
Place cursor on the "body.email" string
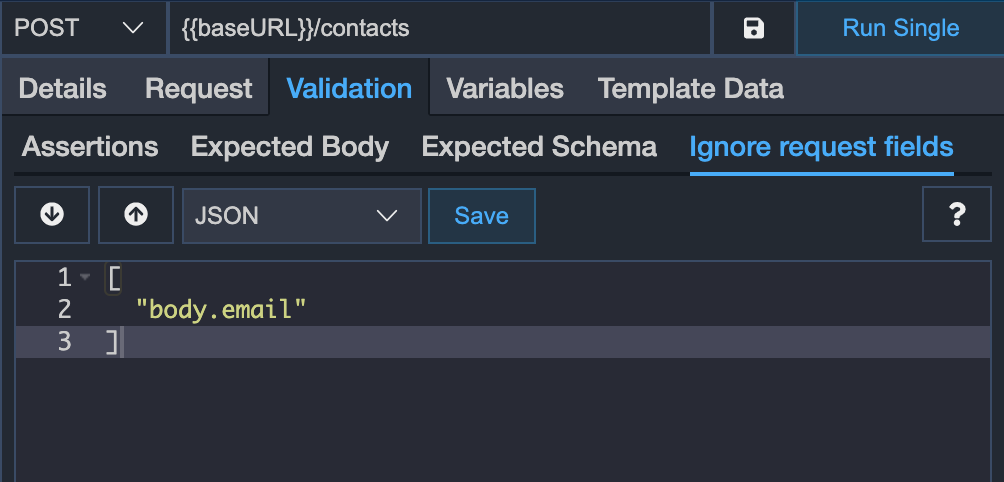[222, 310]
